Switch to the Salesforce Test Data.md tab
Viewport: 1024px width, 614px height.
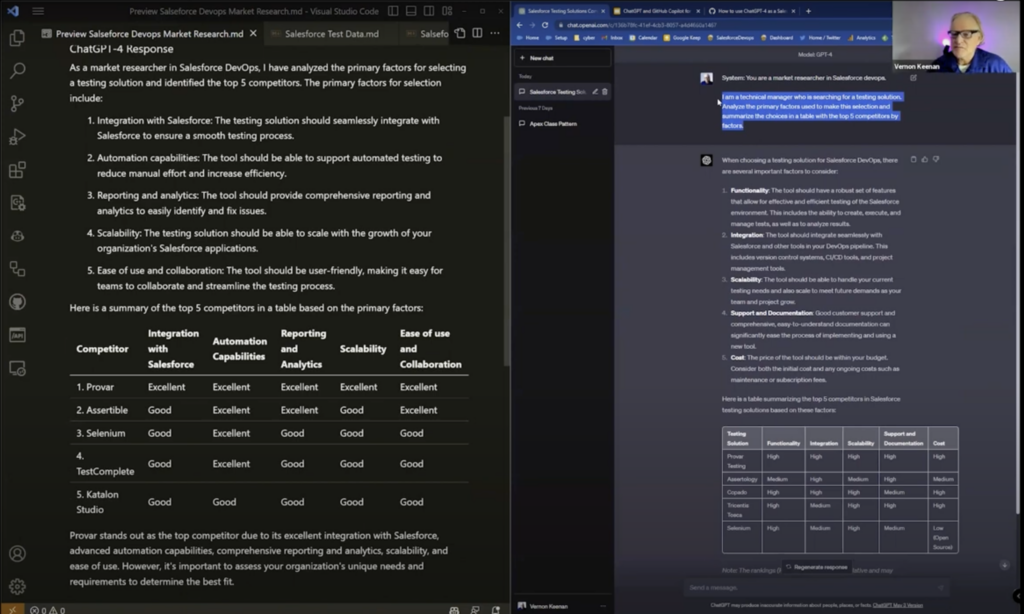click(332, 33)
